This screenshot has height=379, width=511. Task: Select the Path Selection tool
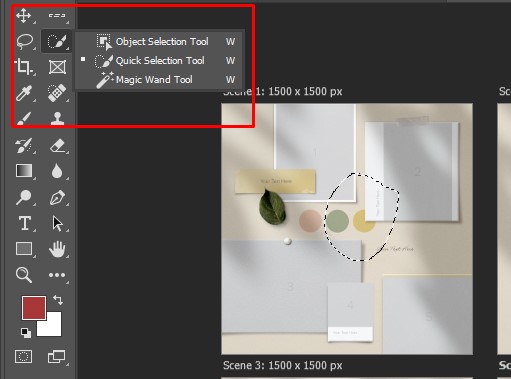(x=57, y=223)
